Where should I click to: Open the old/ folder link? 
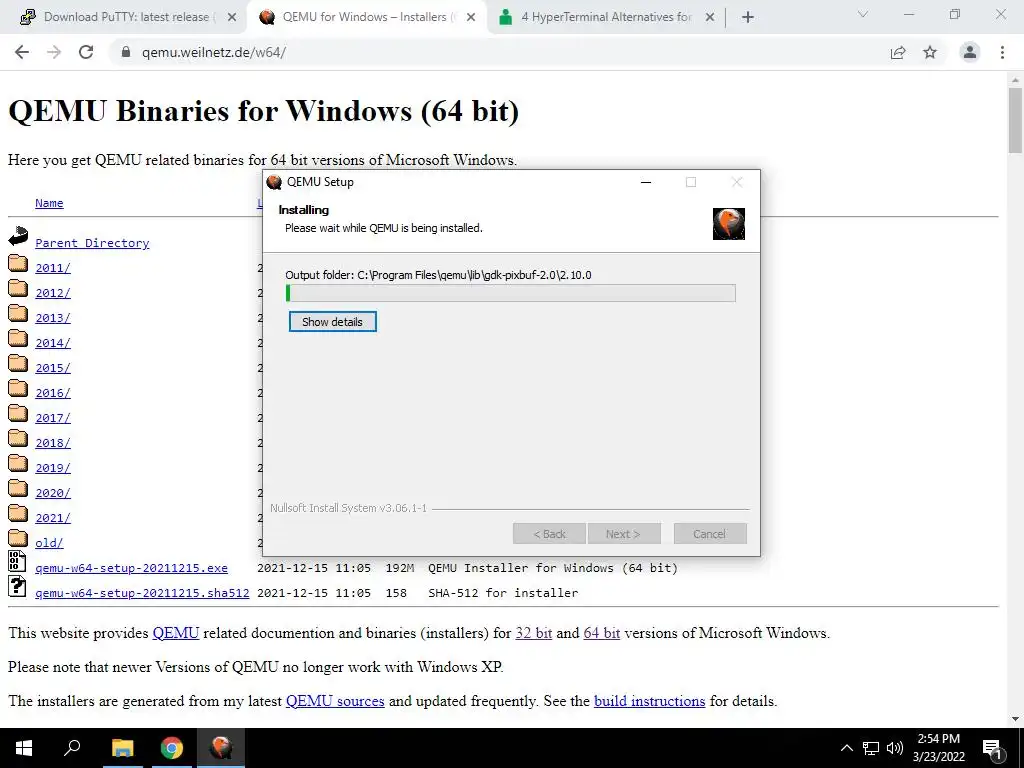point(49,543)
